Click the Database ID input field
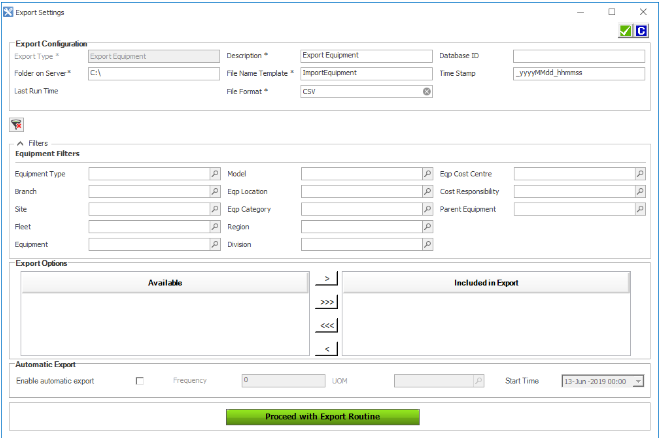Image resolution: width=659 pixels, height=438 pixels. tap(579, 55)
